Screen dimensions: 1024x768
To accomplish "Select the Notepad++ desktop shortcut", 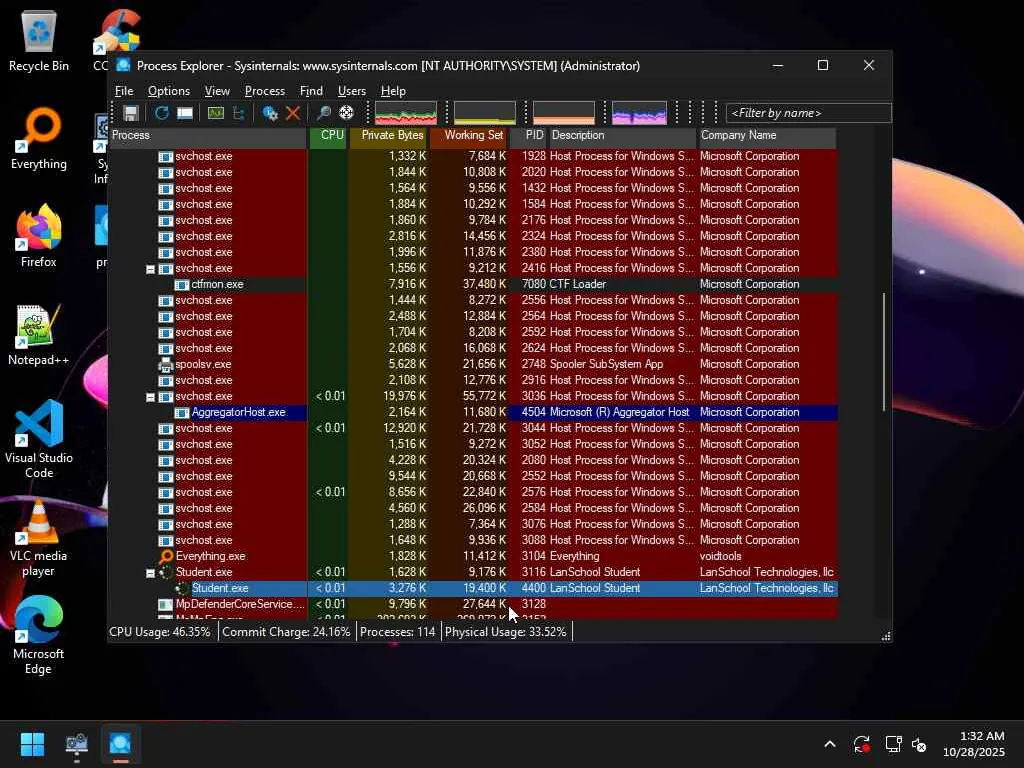I will click(x=39, y=334).
